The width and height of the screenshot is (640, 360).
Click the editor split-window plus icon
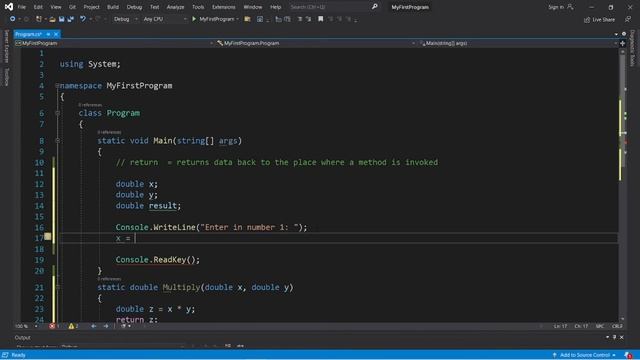tap(622, 43)
